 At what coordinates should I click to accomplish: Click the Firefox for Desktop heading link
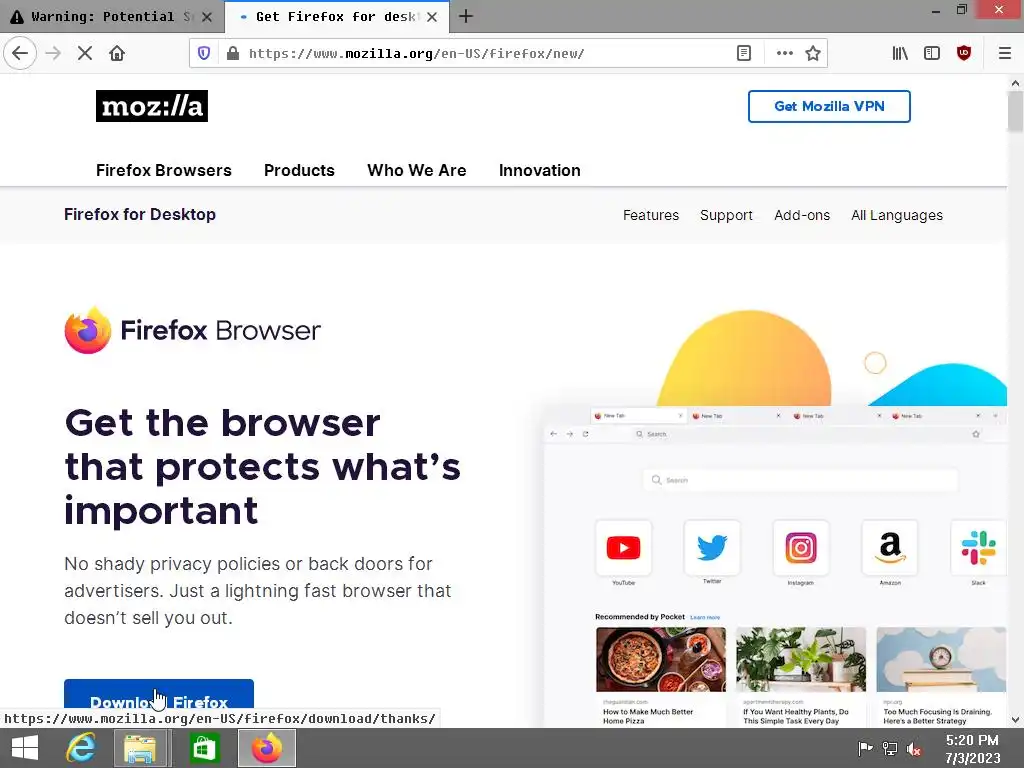(x=140, y=214)
